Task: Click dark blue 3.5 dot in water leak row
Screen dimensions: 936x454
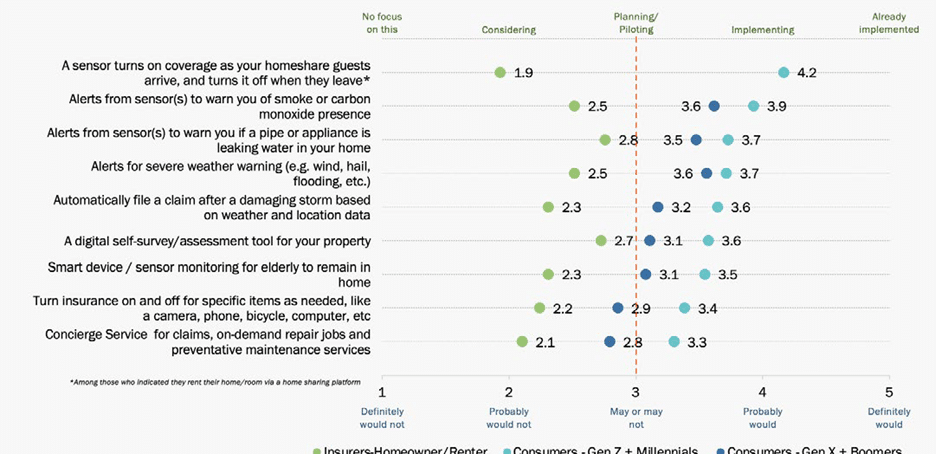Action: [x=696, y=140]
